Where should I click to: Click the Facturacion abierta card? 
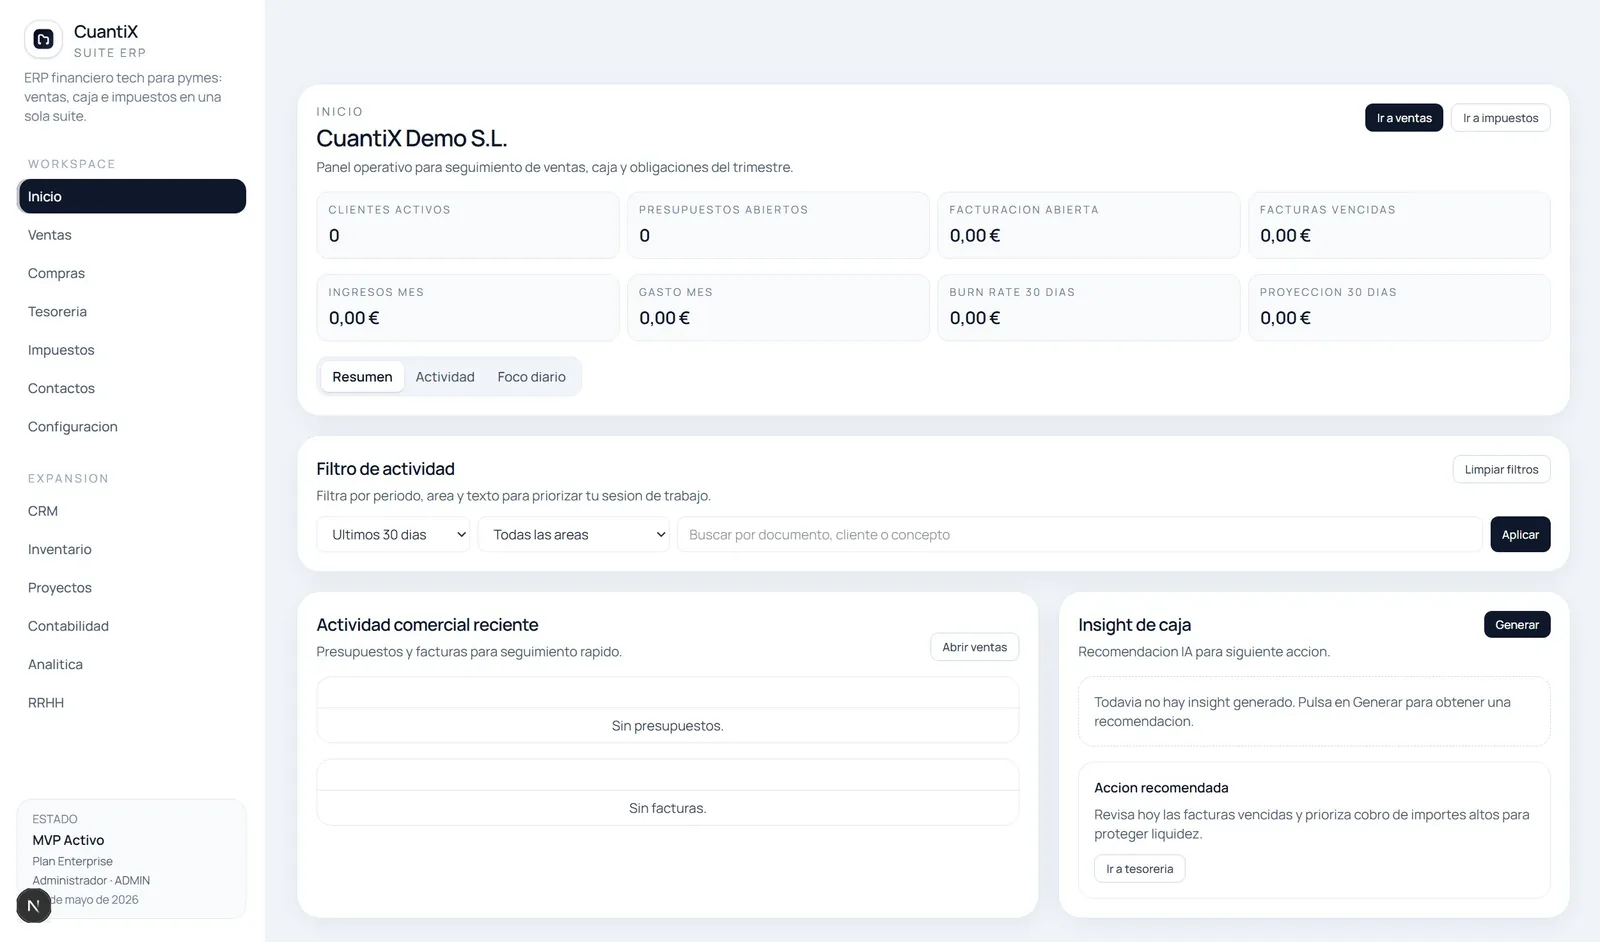1089,225
